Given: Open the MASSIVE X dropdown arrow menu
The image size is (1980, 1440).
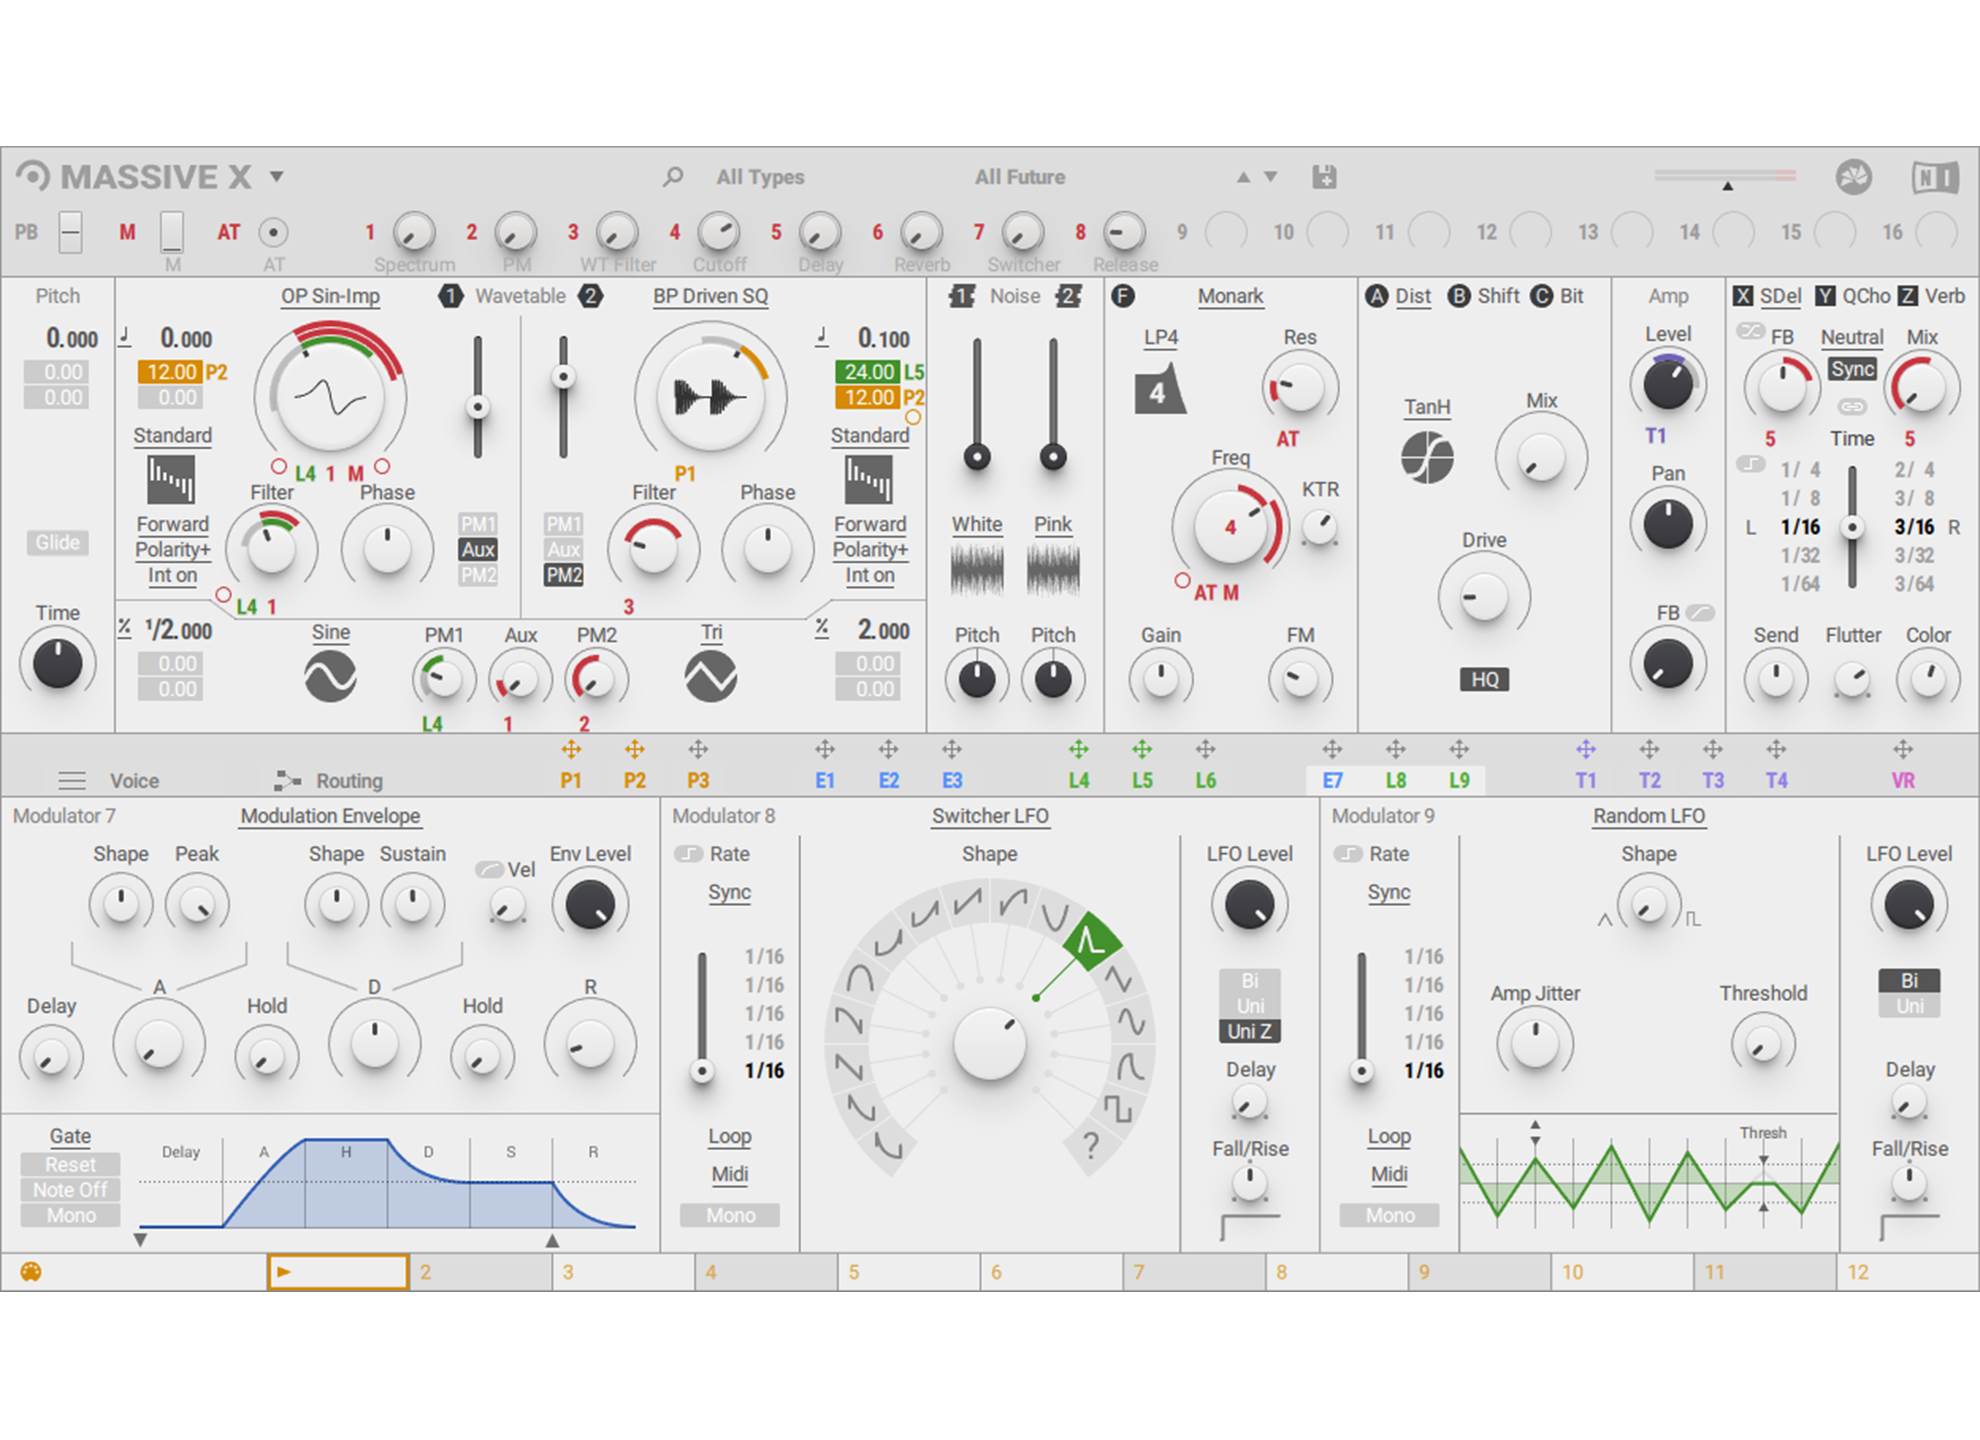Looking at the screenshot, I should pos(277,177).
